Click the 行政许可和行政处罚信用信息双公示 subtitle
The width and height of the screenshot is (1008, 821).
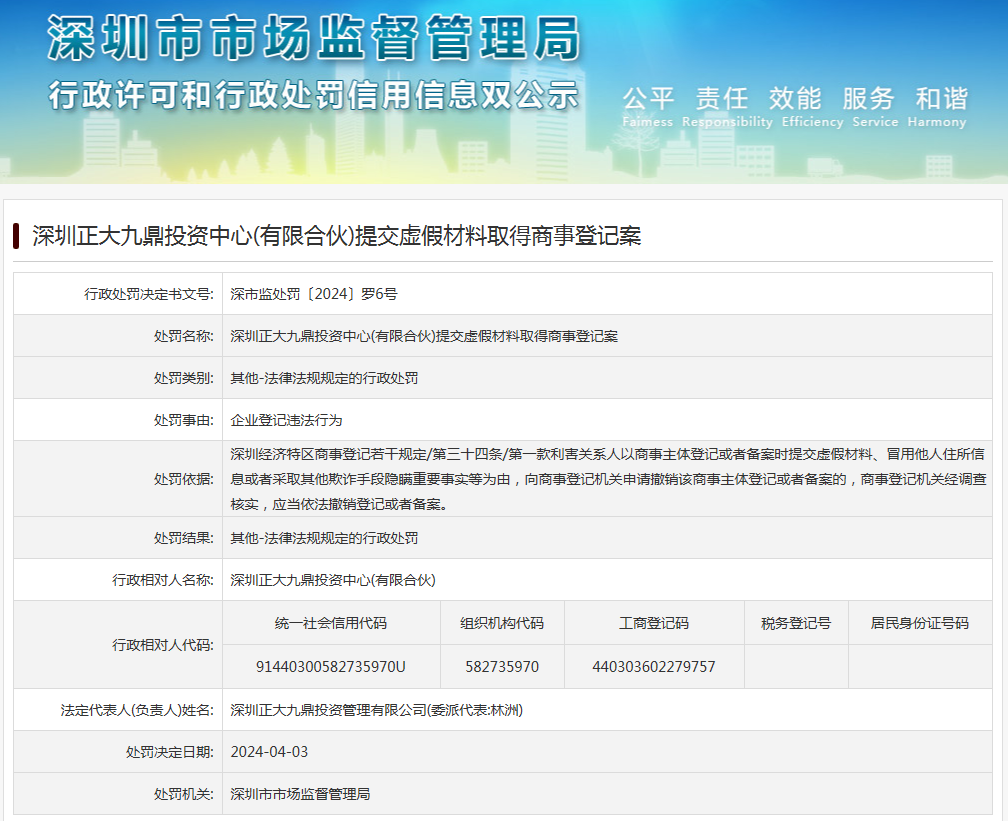click(x=313, y=96)
